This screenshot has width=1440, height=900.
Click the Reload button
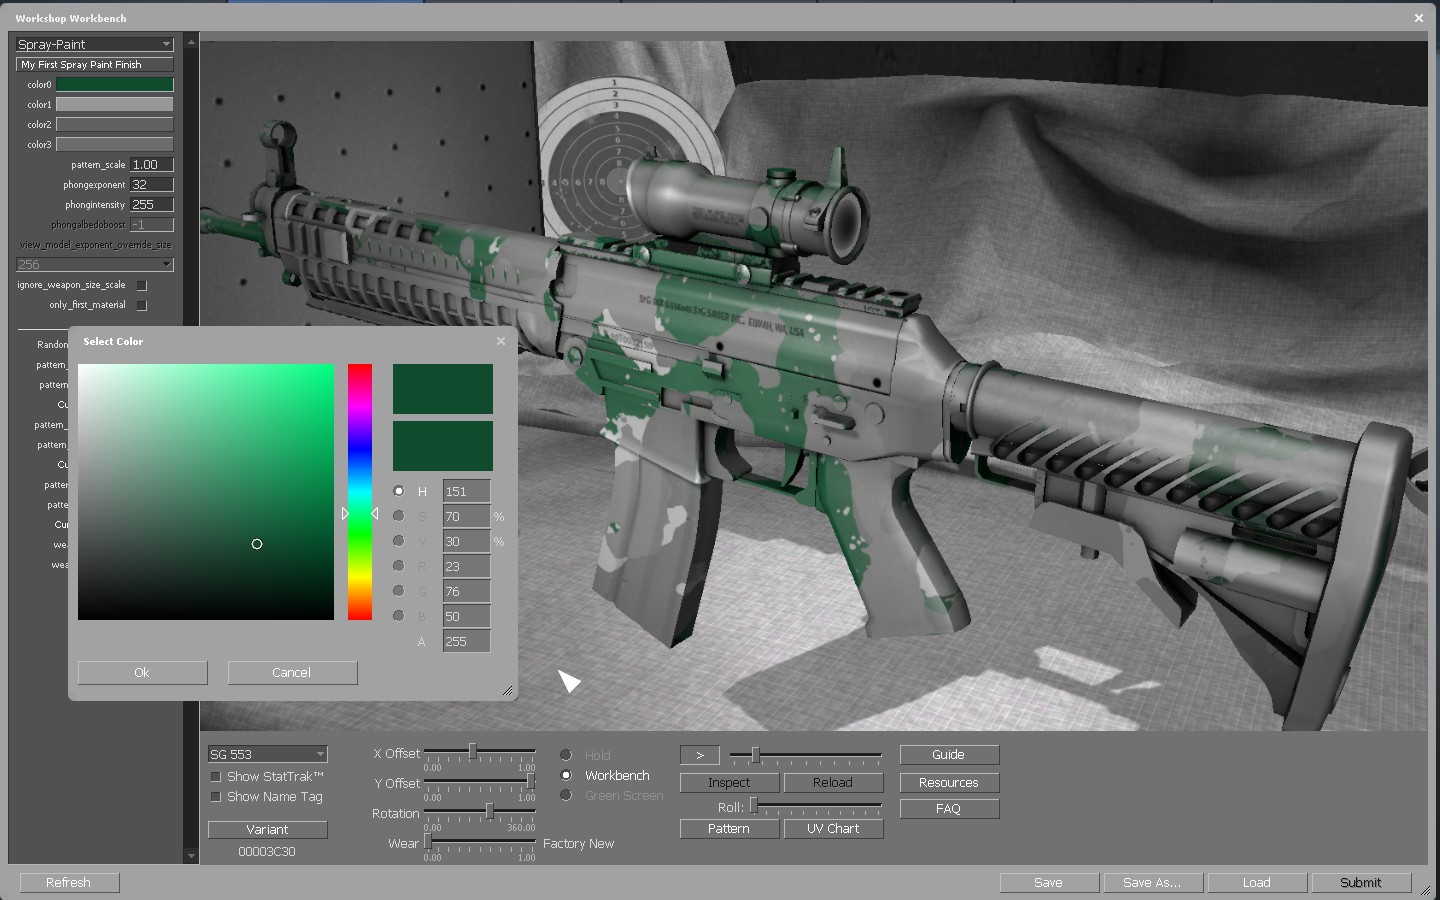coord(833,783)
